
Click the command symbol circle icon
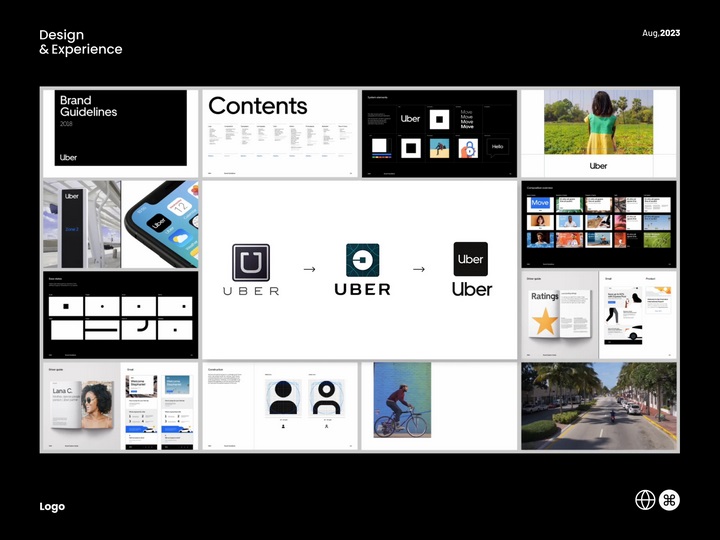pyautogui.click(x=670, y=500)
